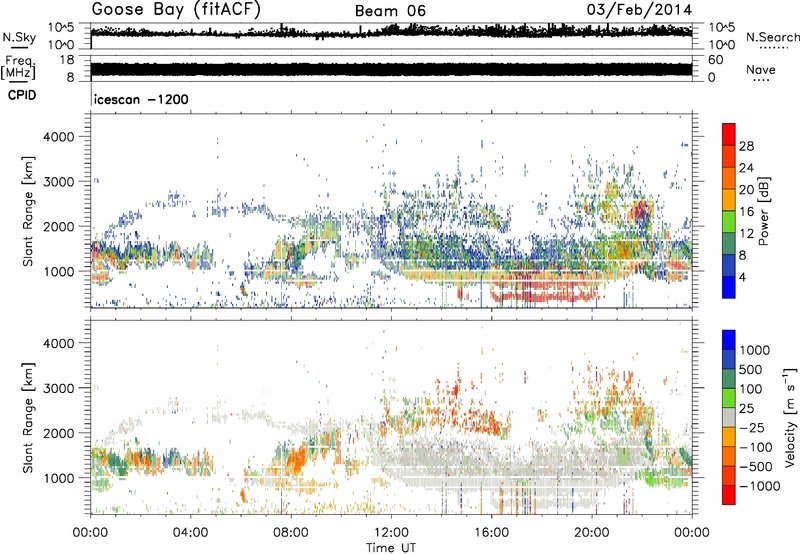
Task: Click the '04:00' time axis label
Action: [x=190, y=533]
